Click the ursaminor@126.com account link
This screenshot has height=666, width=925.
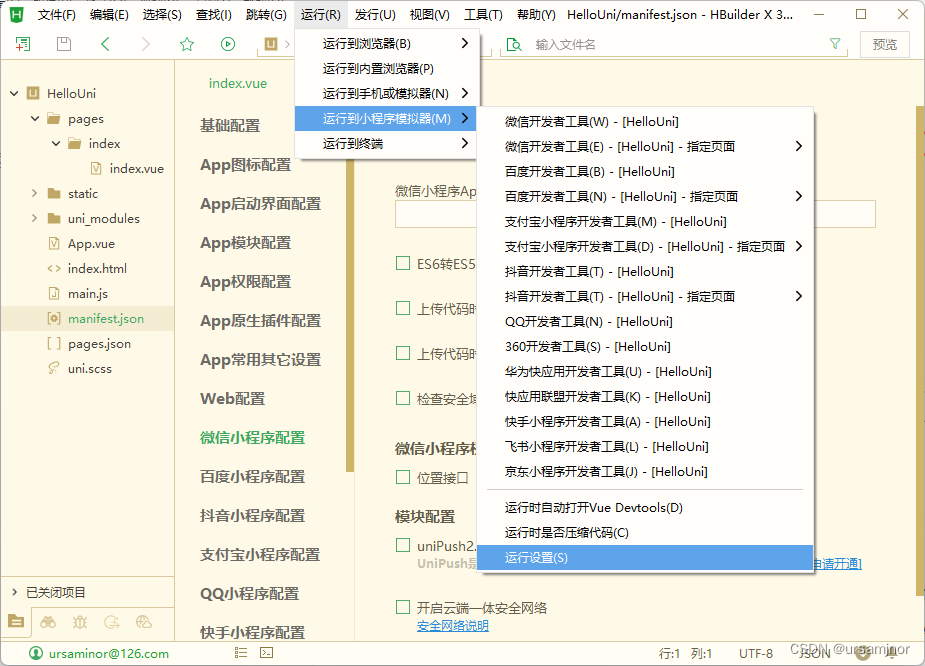109,654
